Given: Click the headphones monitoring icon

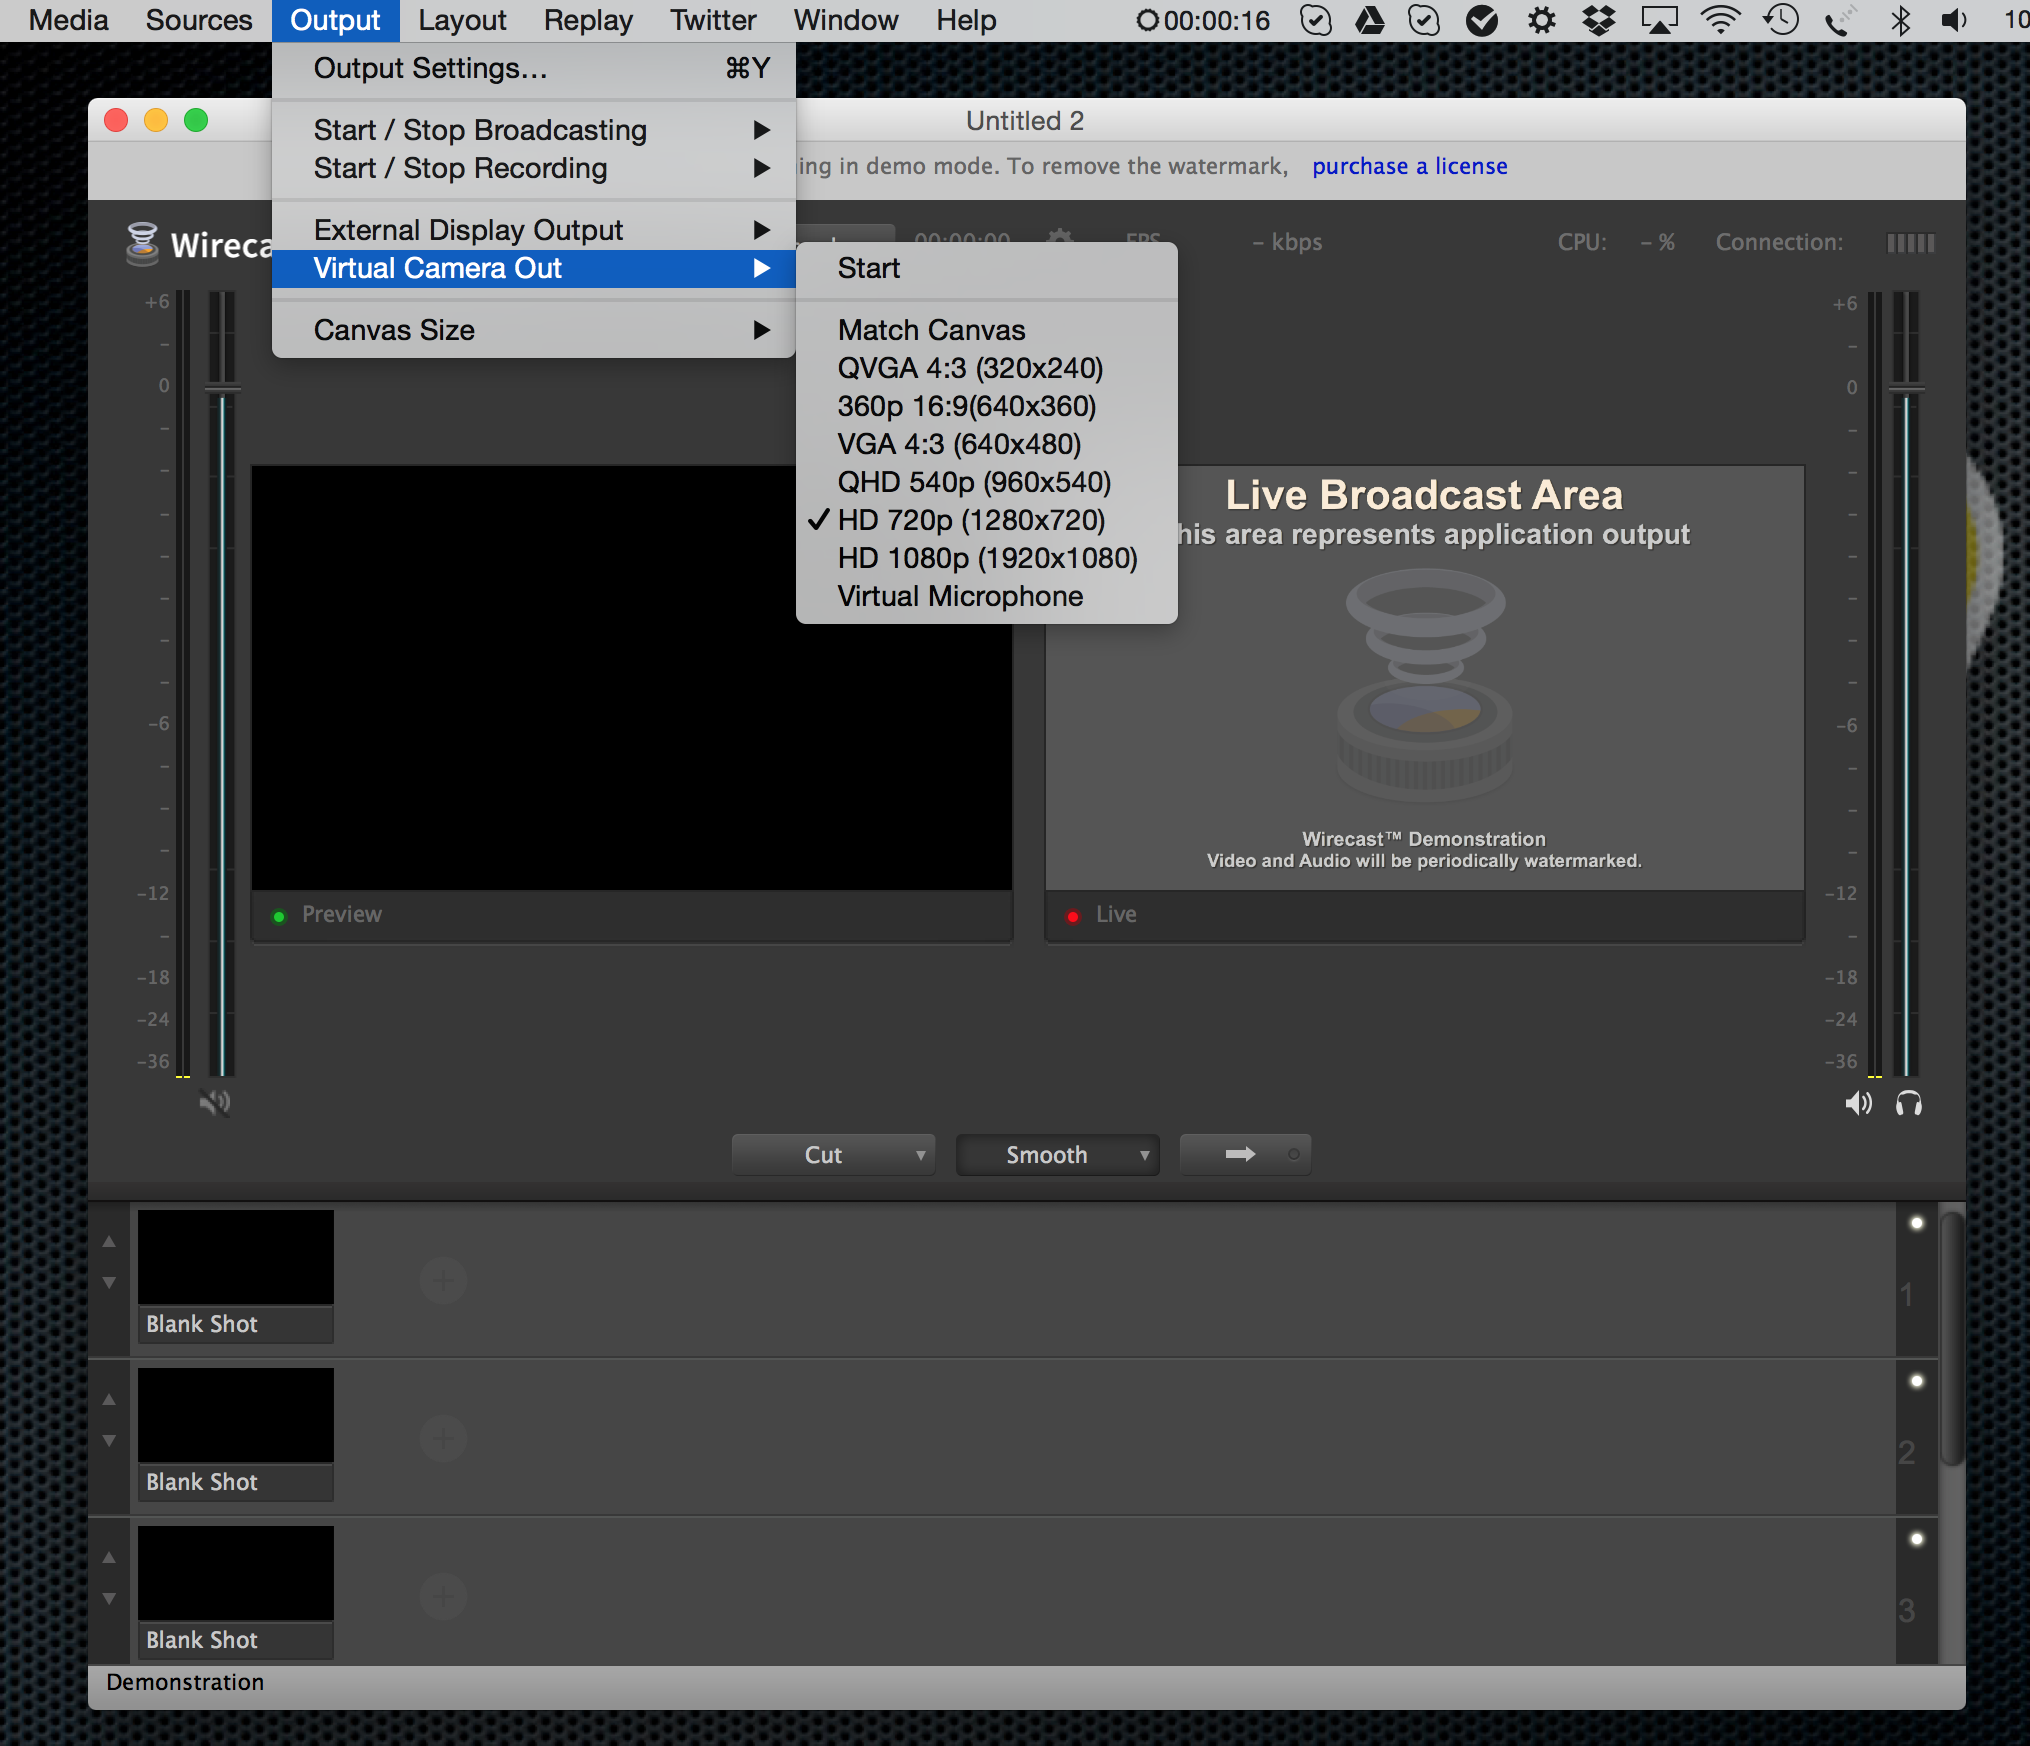Looking at the screenshot, I should (x=1908, y=1103).
